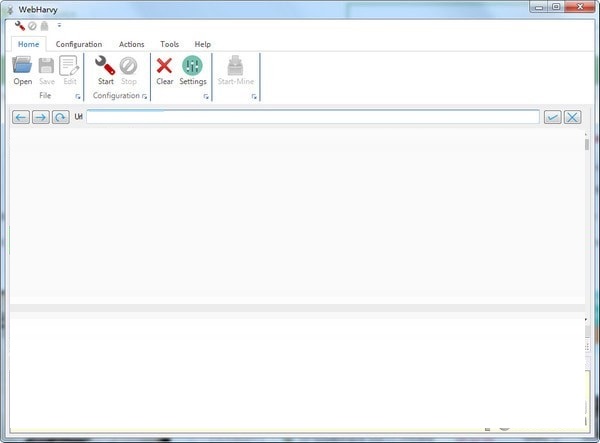Click the Open folder icon
This screenshot has height=443, width=600.
tap(22, 67)
